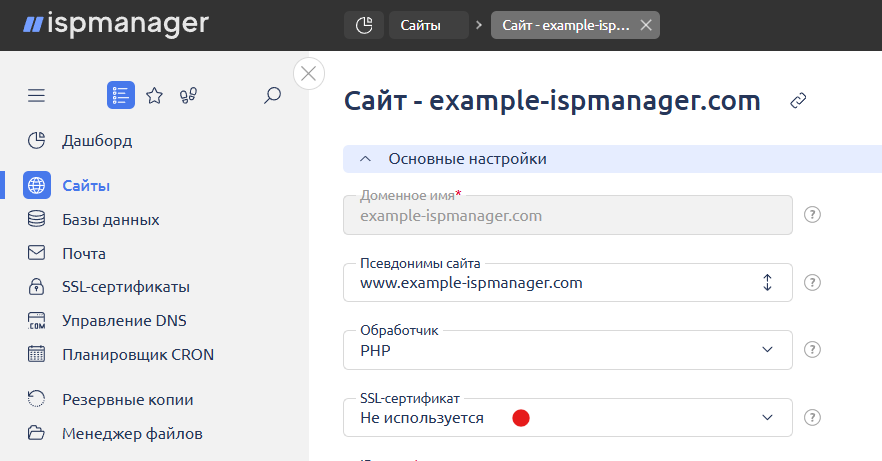Click the Менеджер файлов folder icon
The height and width of the screenshot is (461, 882).
[37, 433]
